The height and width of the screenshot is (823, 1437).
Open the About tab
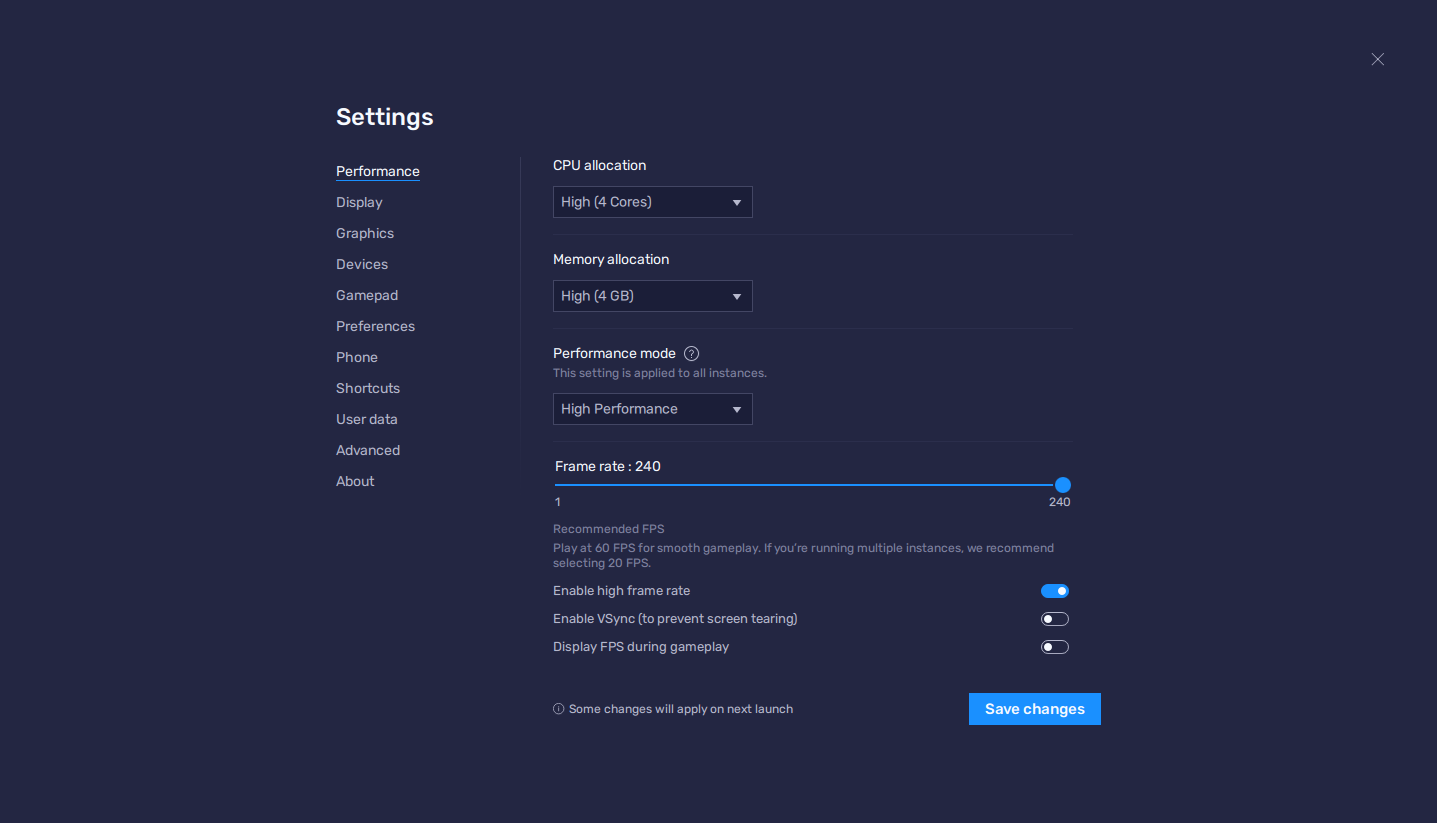(x=355, y=481)
